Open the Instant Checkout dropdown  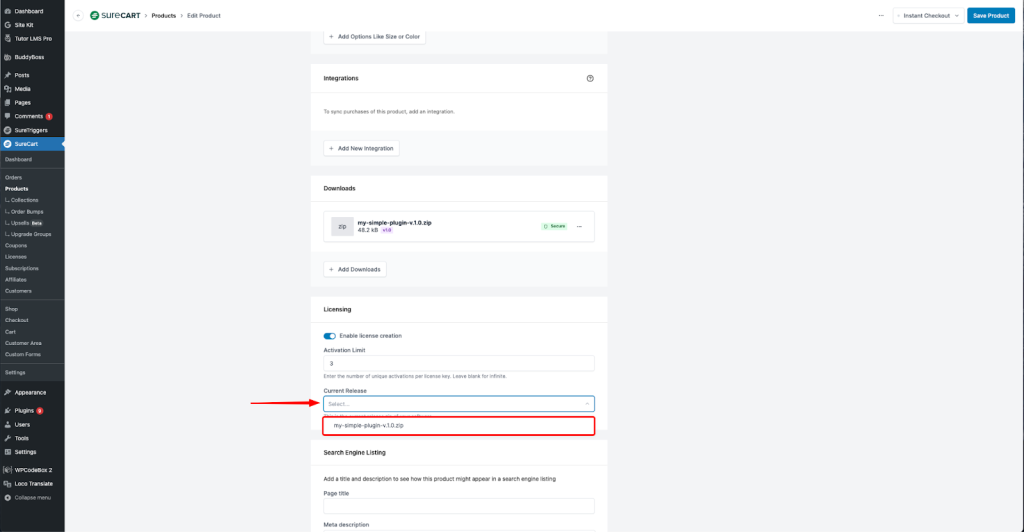coord(927,16)
